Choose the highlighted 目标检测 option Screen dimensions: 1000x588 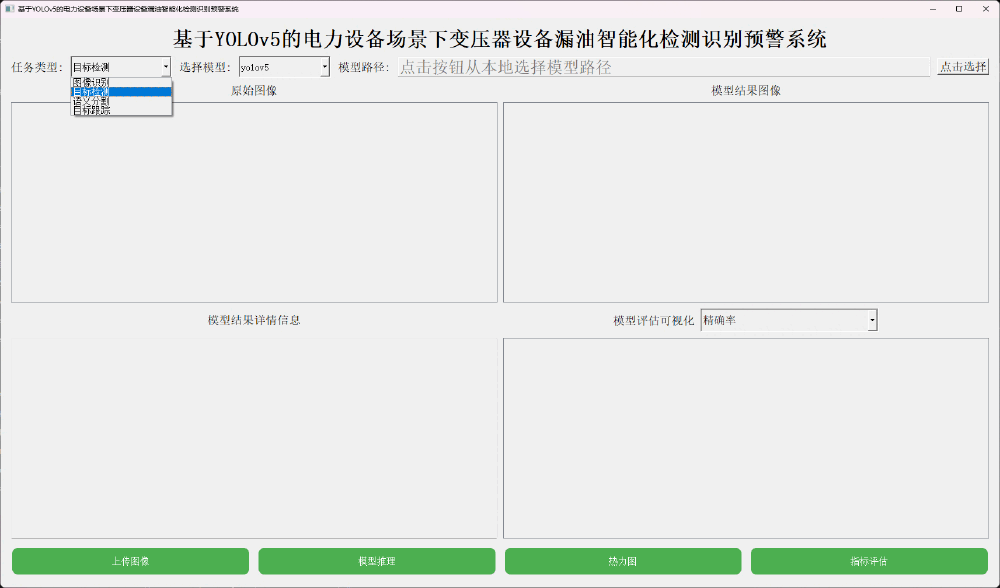pos(110,91)
